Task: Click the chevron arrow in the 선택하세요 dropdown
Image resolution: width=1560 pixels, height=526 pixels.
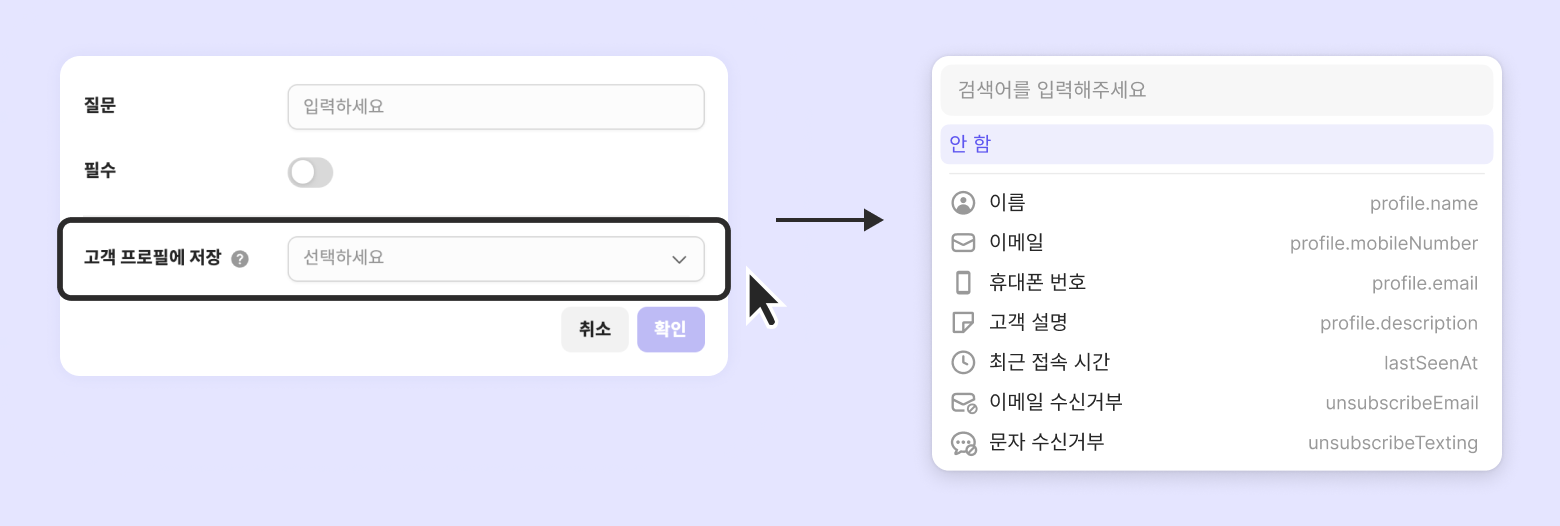Action: coord(679,260)
